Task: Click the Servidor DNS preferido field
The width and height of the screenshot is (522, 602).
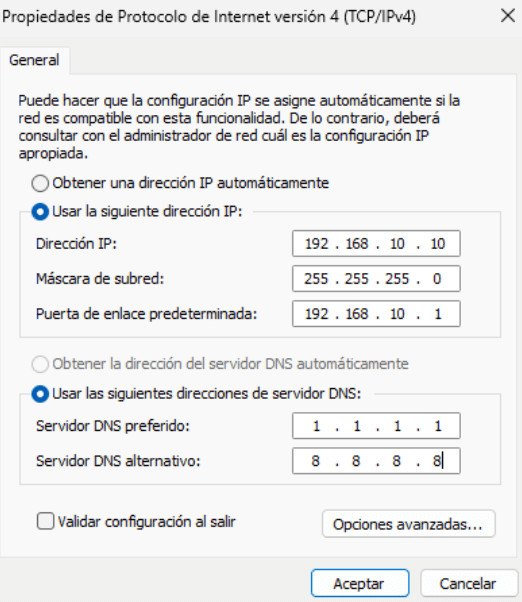Action: point(376,426)
